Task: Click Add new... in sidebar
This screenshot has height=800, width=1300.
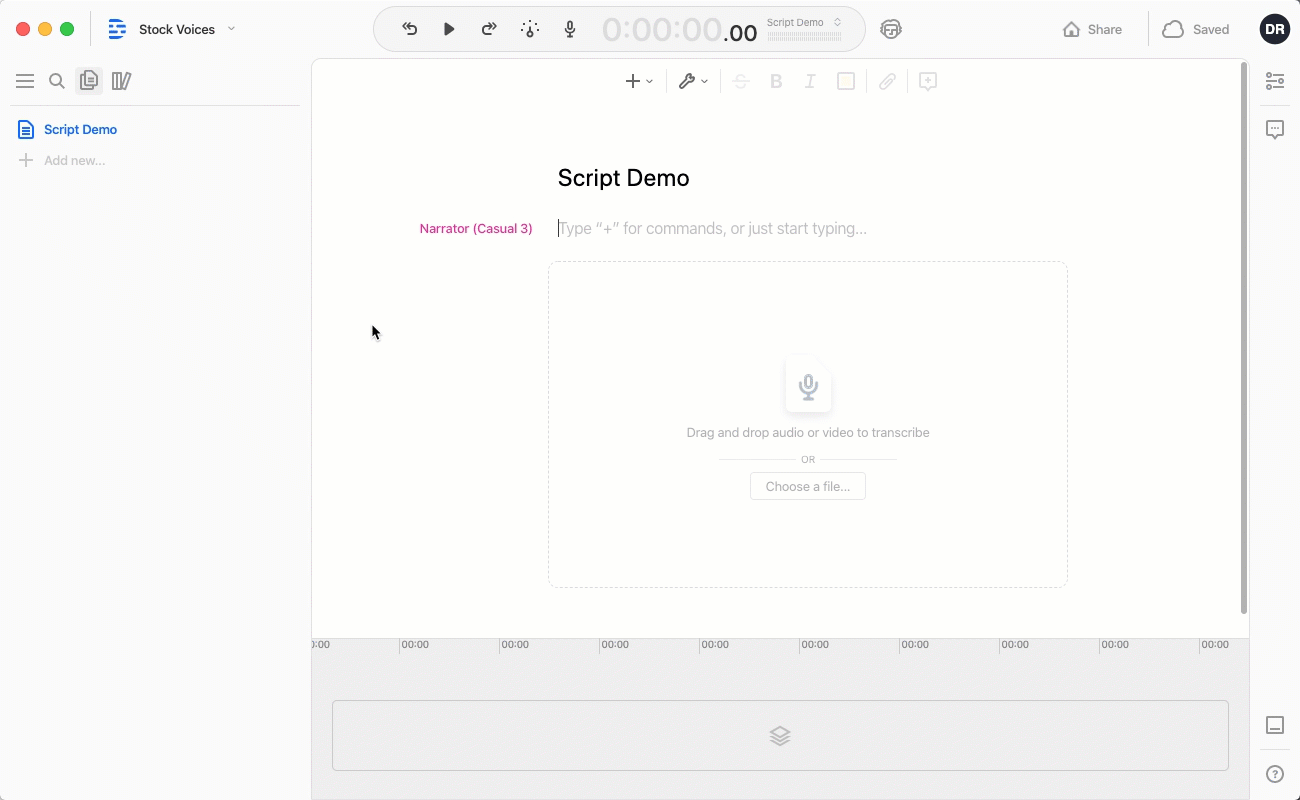Action: pyautogui.click(x=74, y=160)
